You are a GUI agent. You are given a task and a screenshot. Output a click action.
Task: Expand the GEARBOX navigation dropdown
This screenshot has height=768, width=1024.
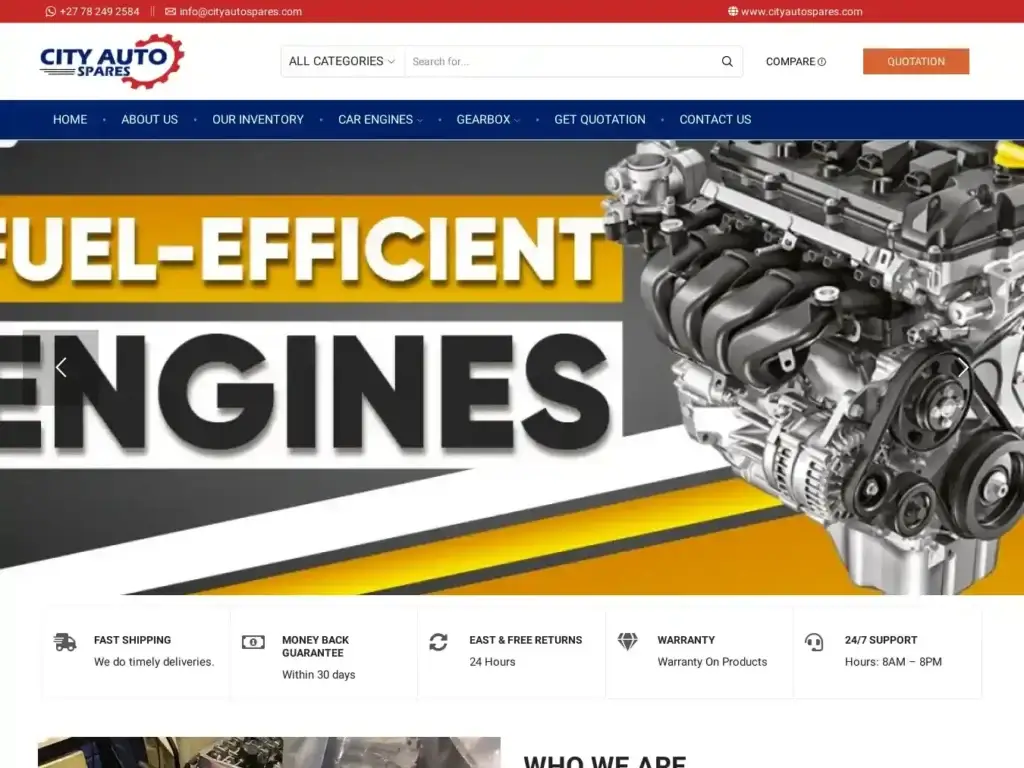pyautogui.click(x=517, y=120)
